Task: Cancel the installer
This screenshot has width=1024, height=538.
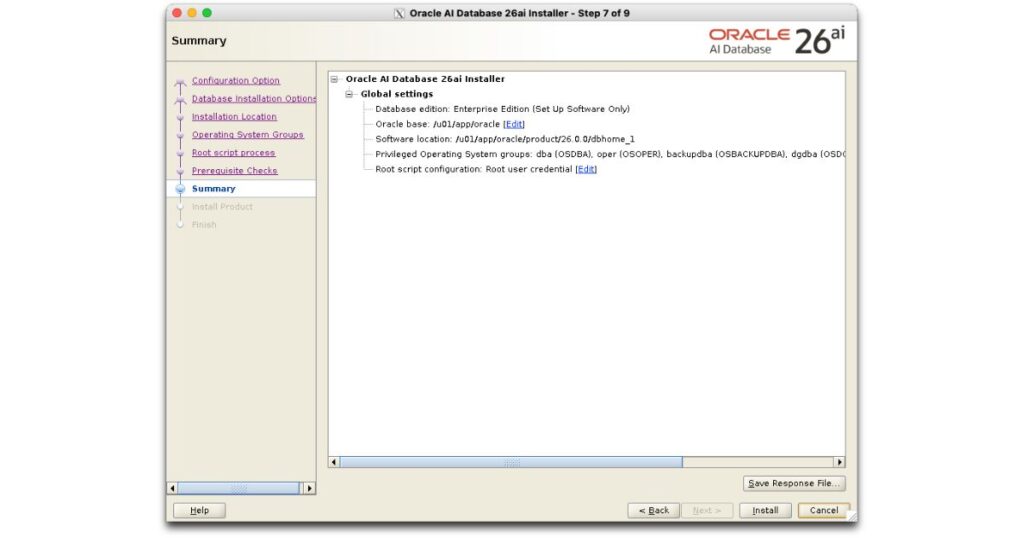Action: [x=824, y=511]
